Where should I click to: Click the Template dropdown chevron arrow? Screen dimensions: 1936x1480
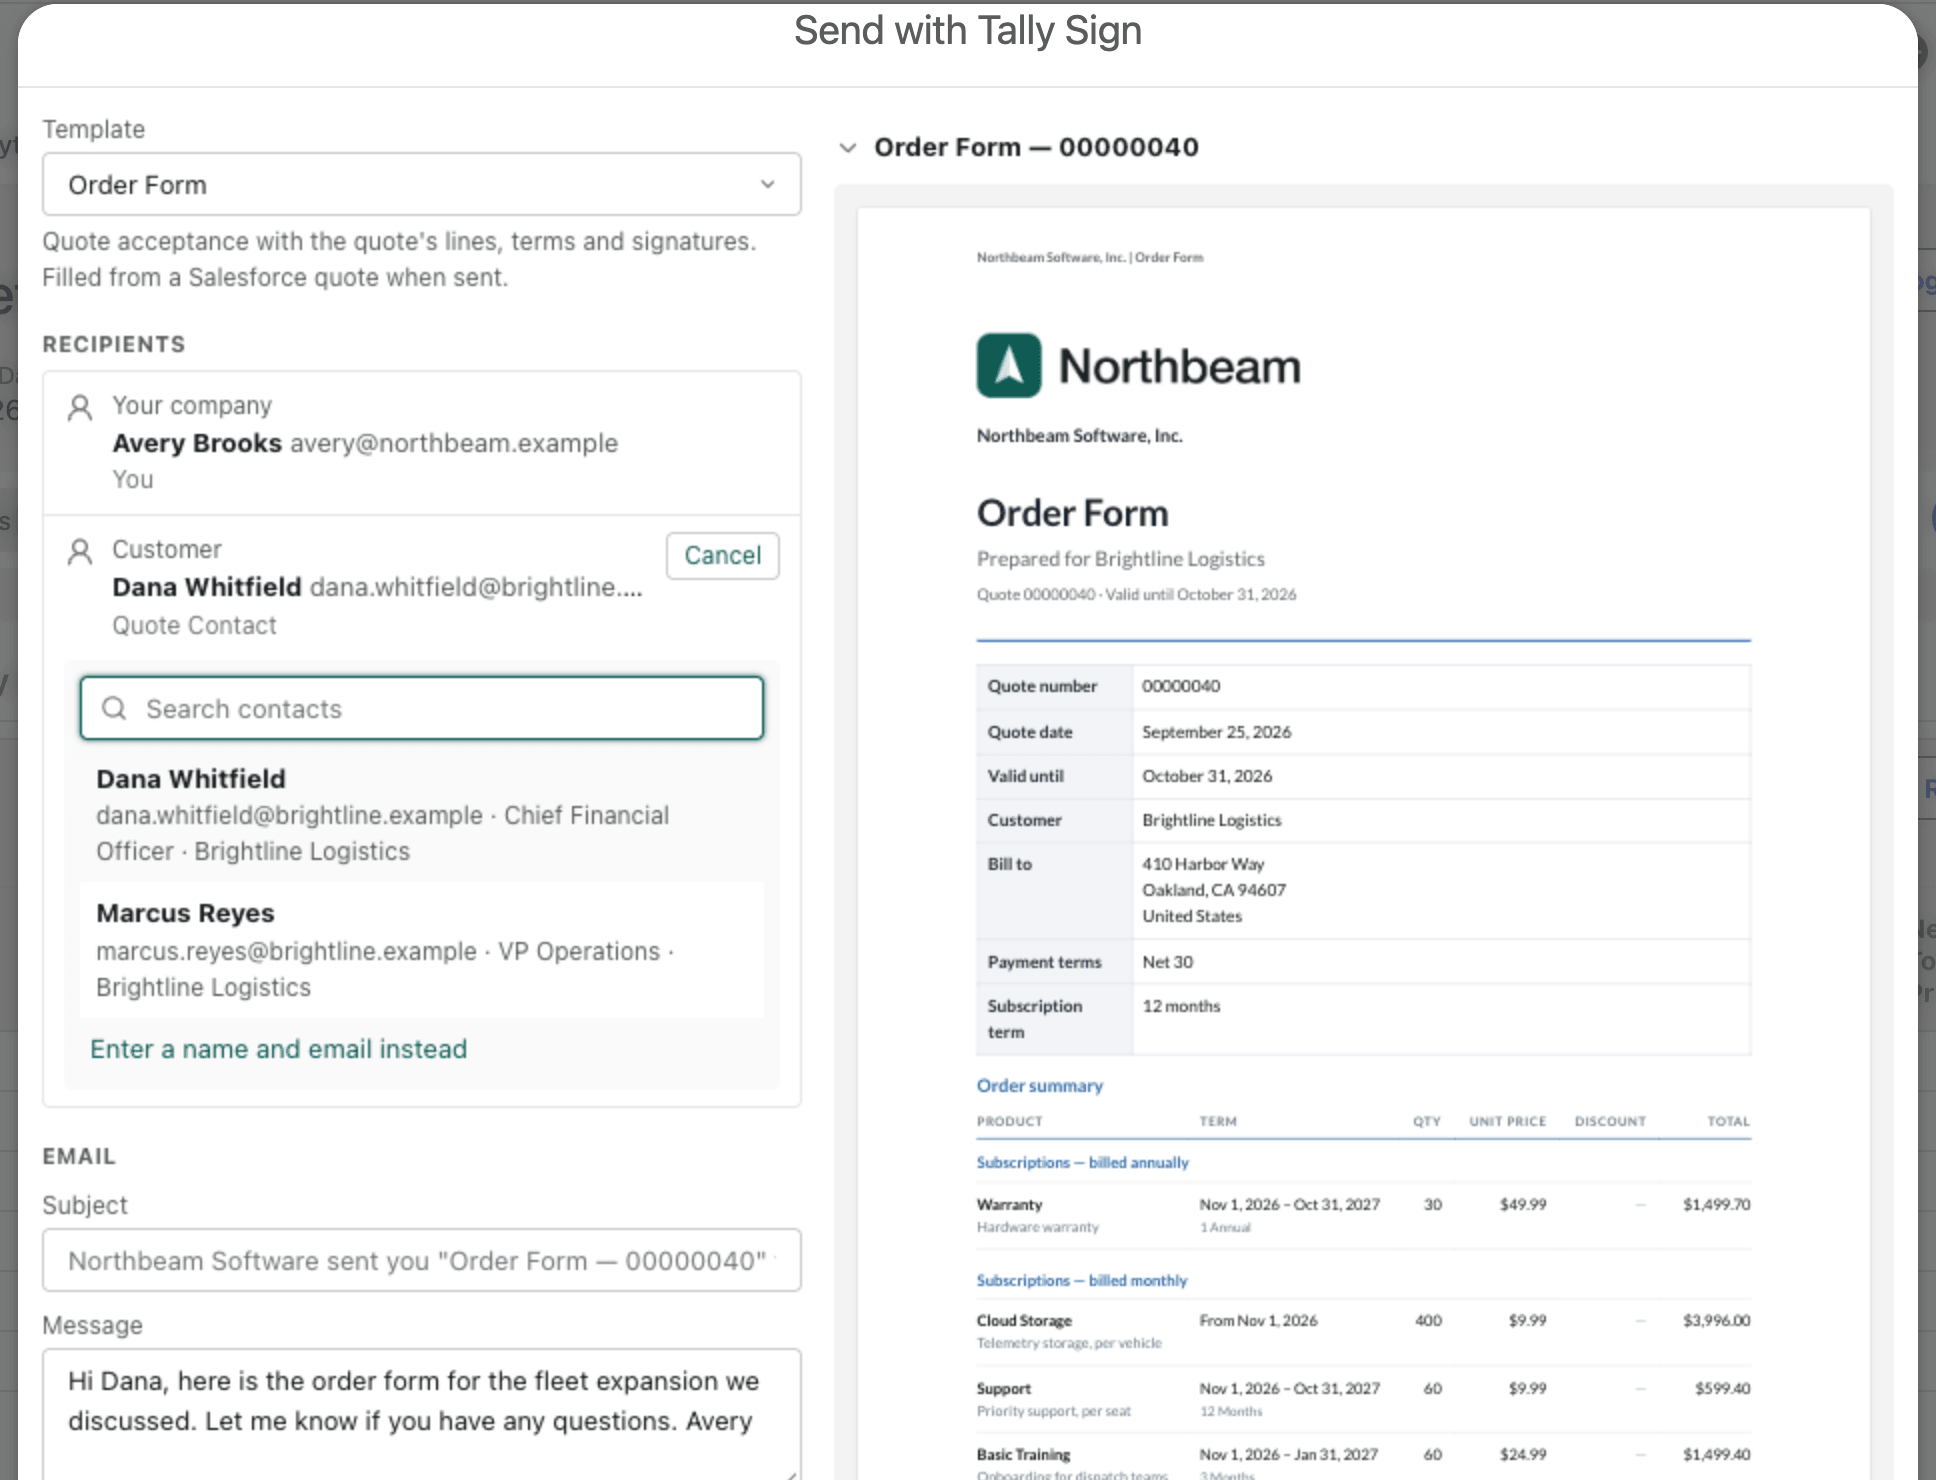tap(767, 184)
